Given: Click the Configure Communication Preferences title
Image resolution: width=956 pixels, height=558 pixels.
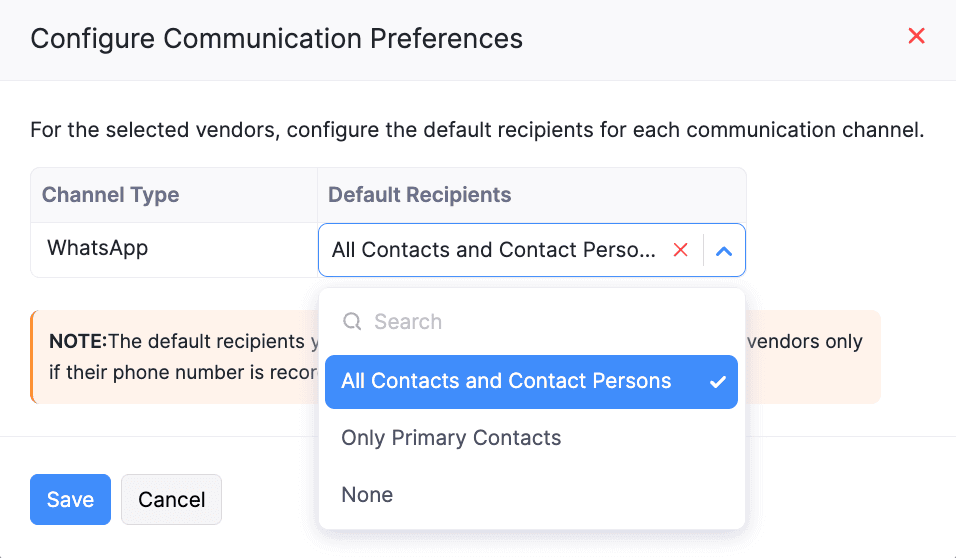Looking at the screenshot, I should pos(276,39).
